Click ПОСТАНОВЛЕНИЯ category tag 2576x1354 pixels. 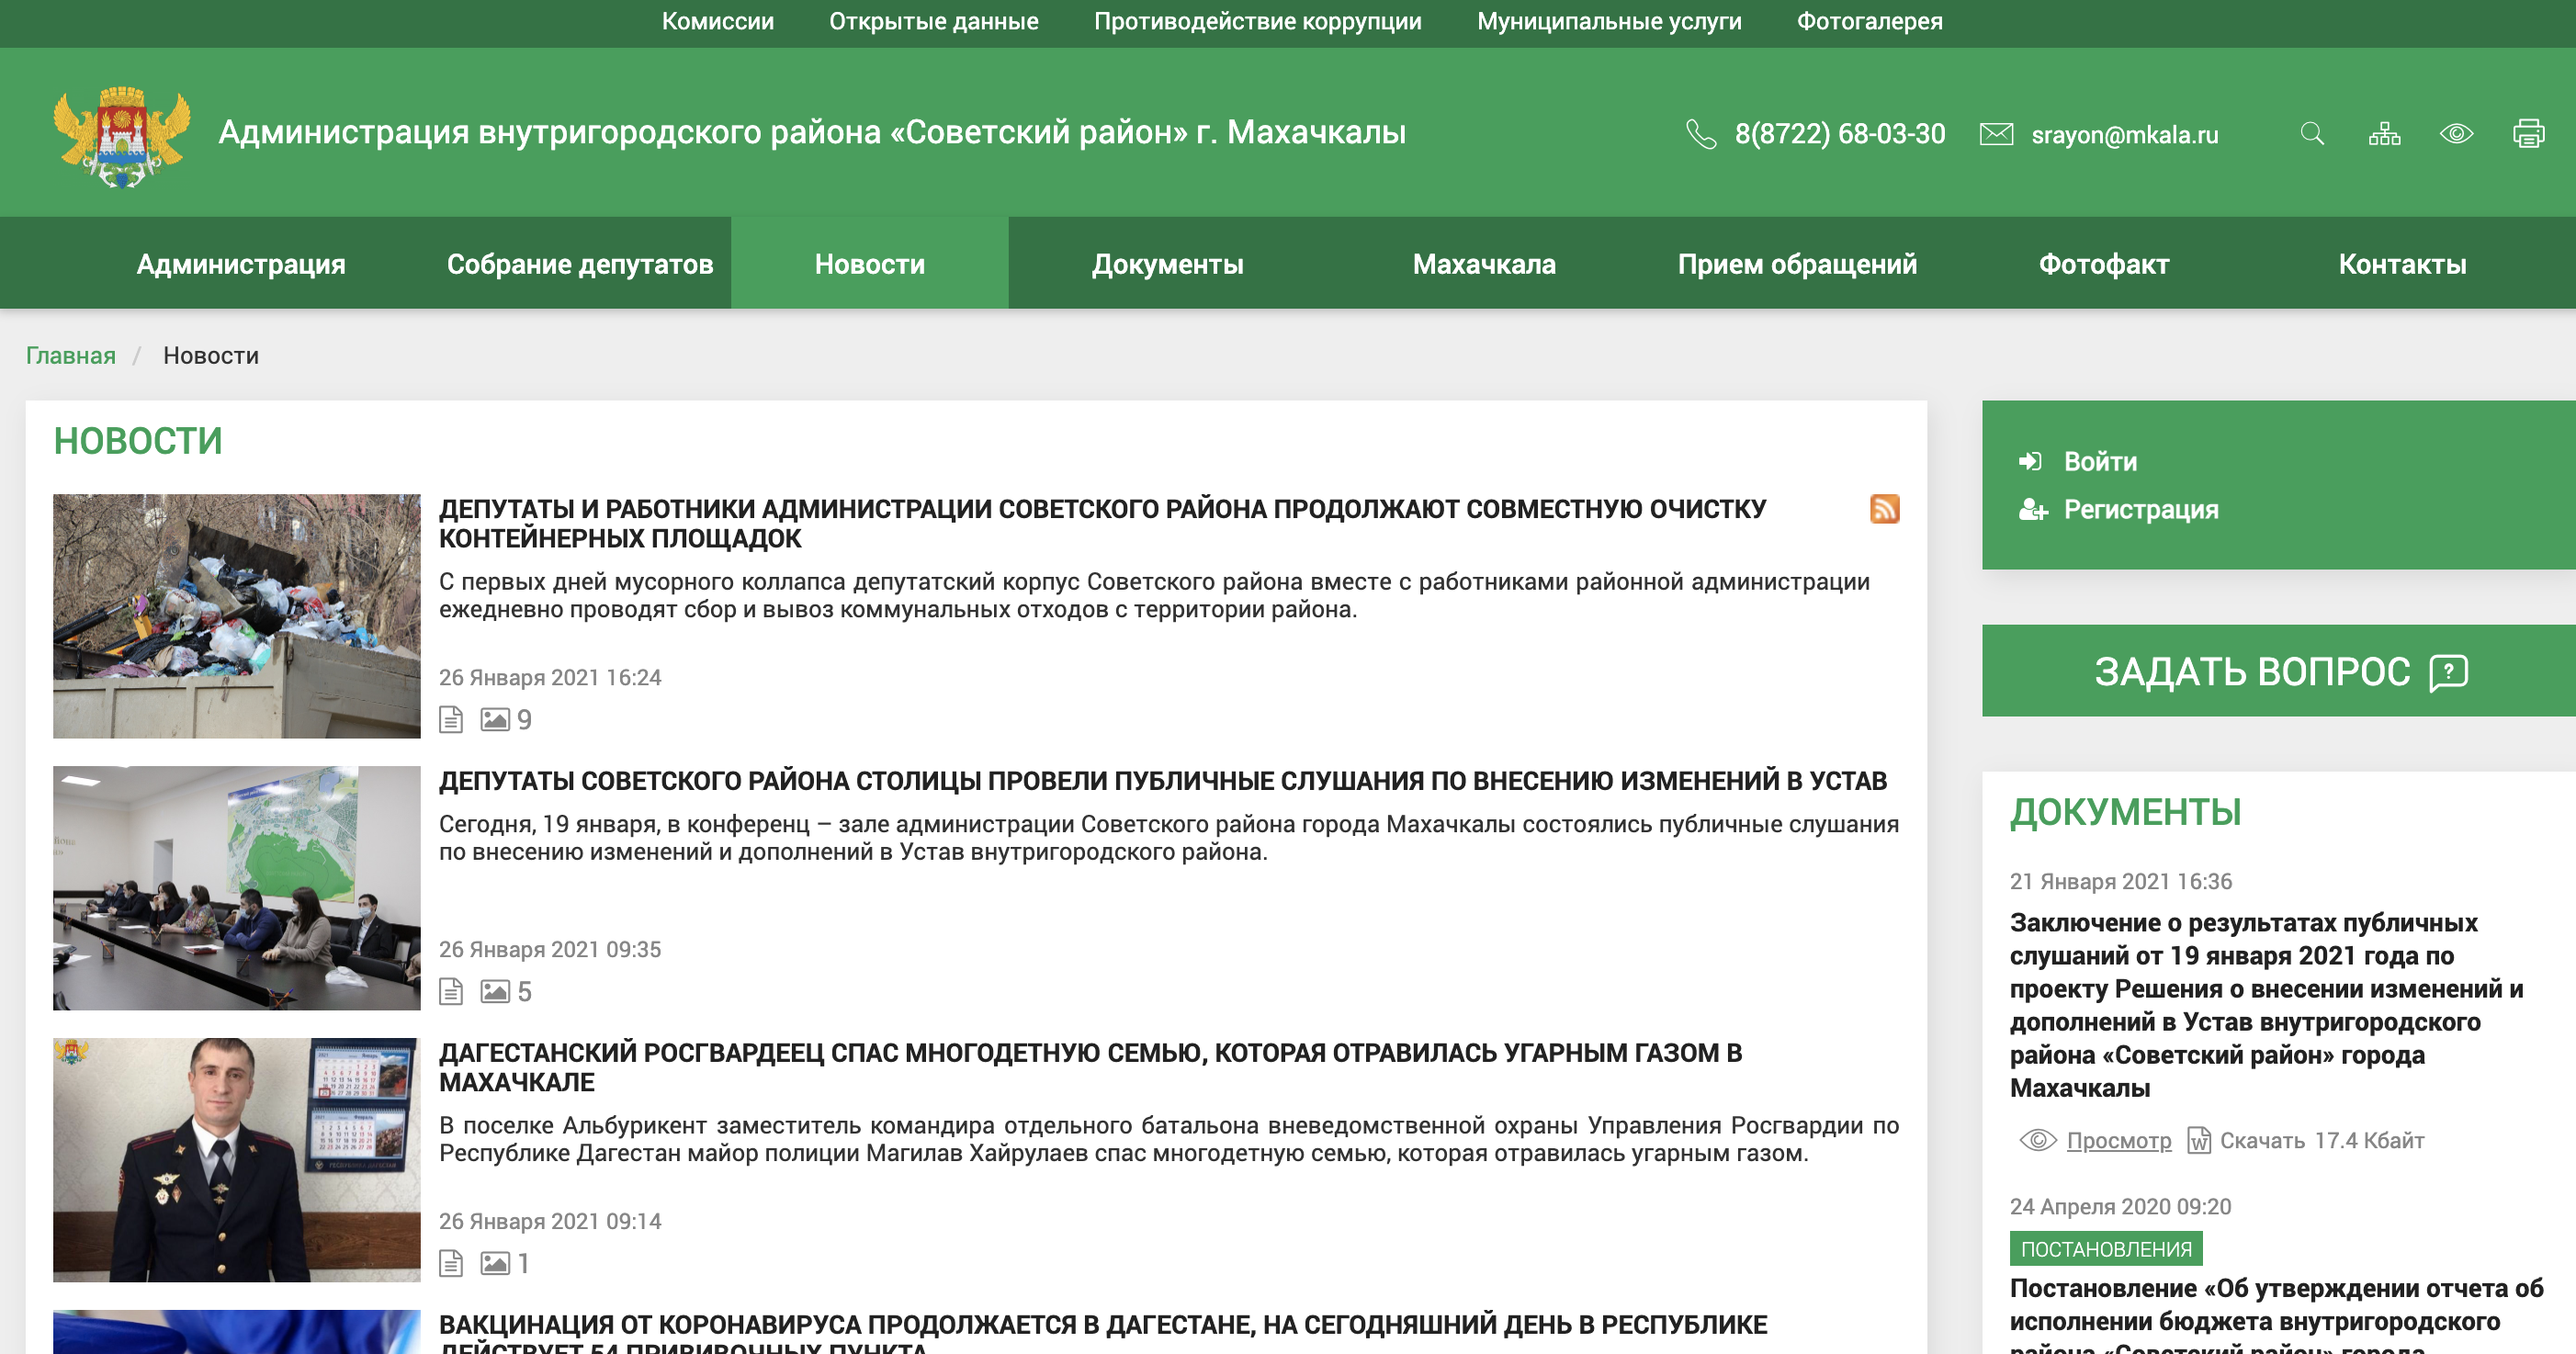2106,1249
